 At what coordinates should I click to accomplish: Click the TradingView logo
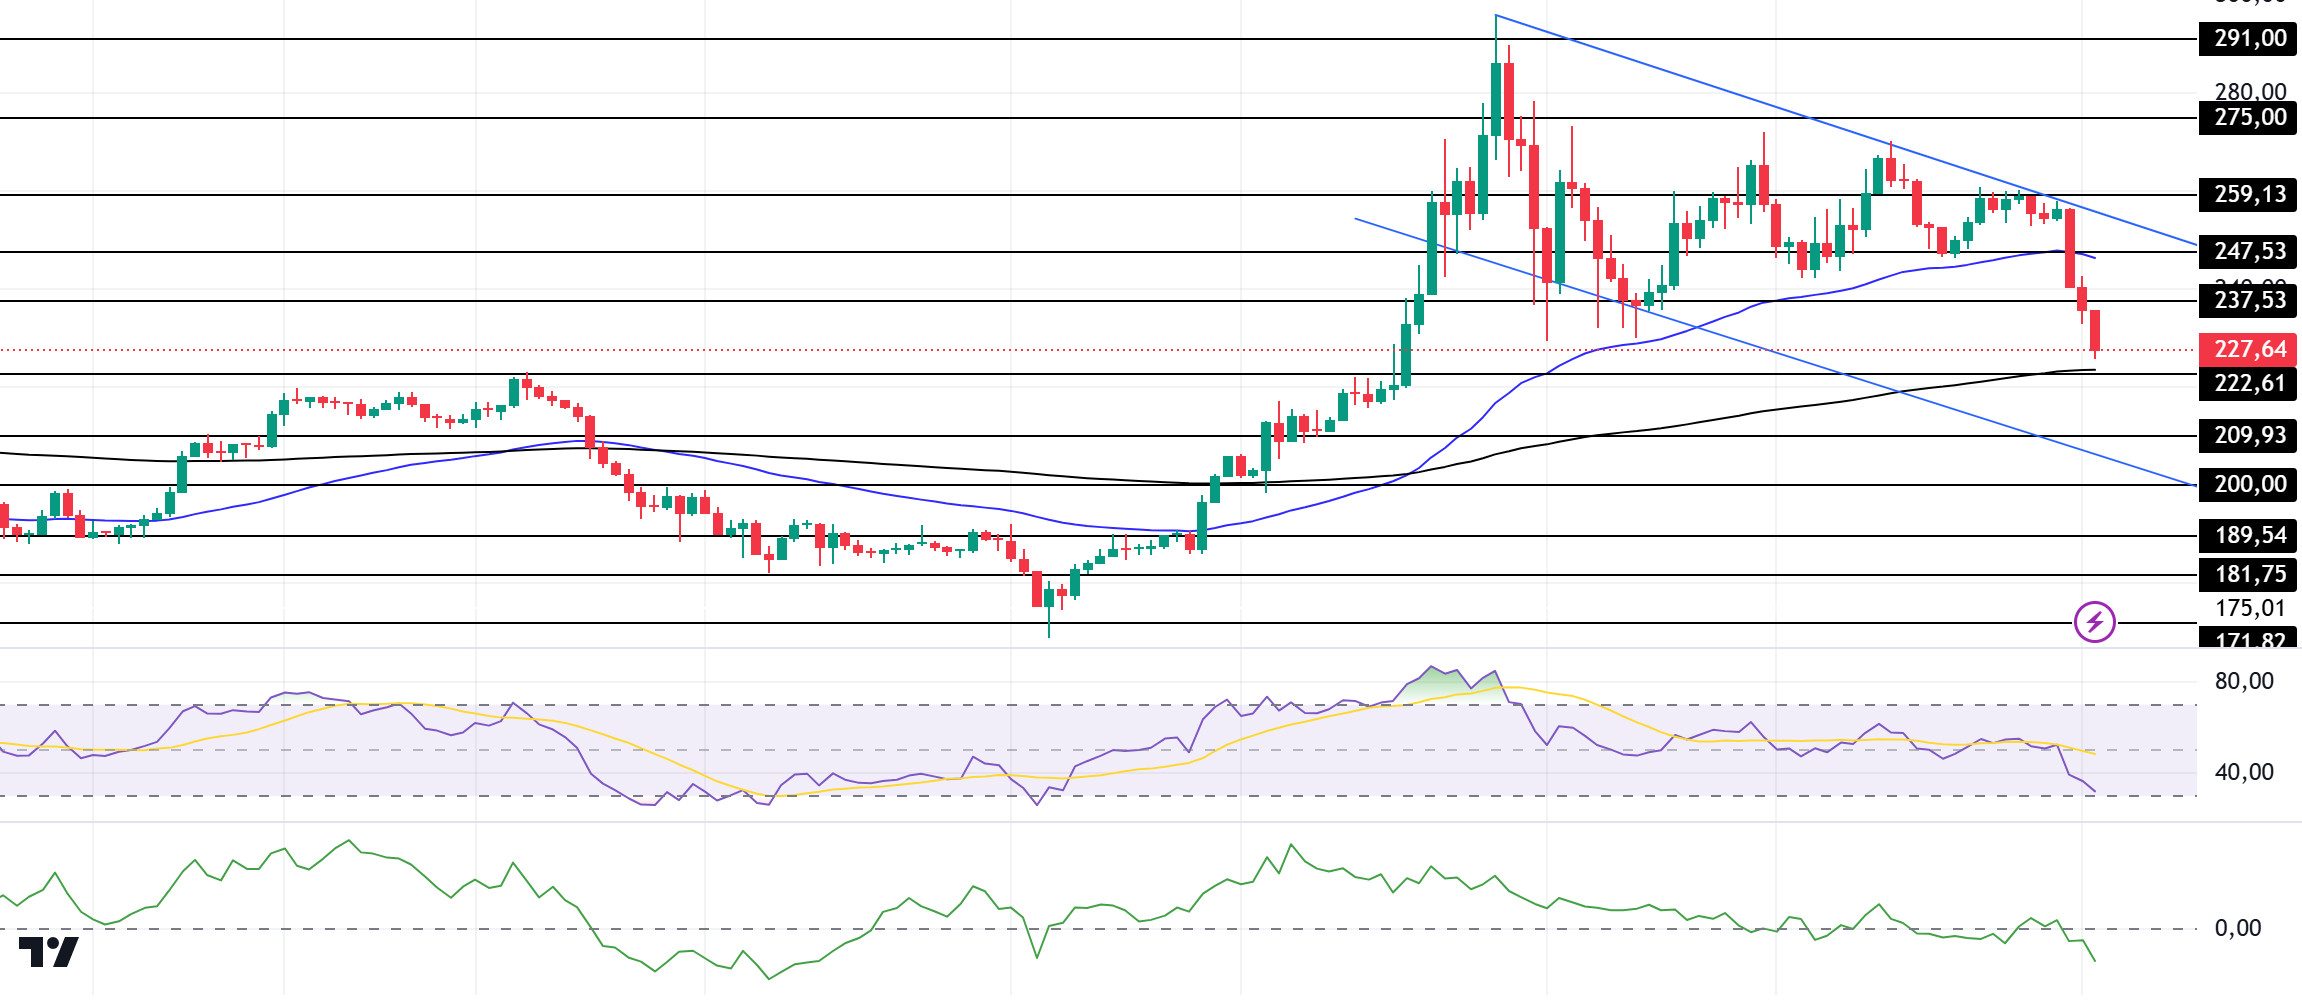(x=49, y=952)
